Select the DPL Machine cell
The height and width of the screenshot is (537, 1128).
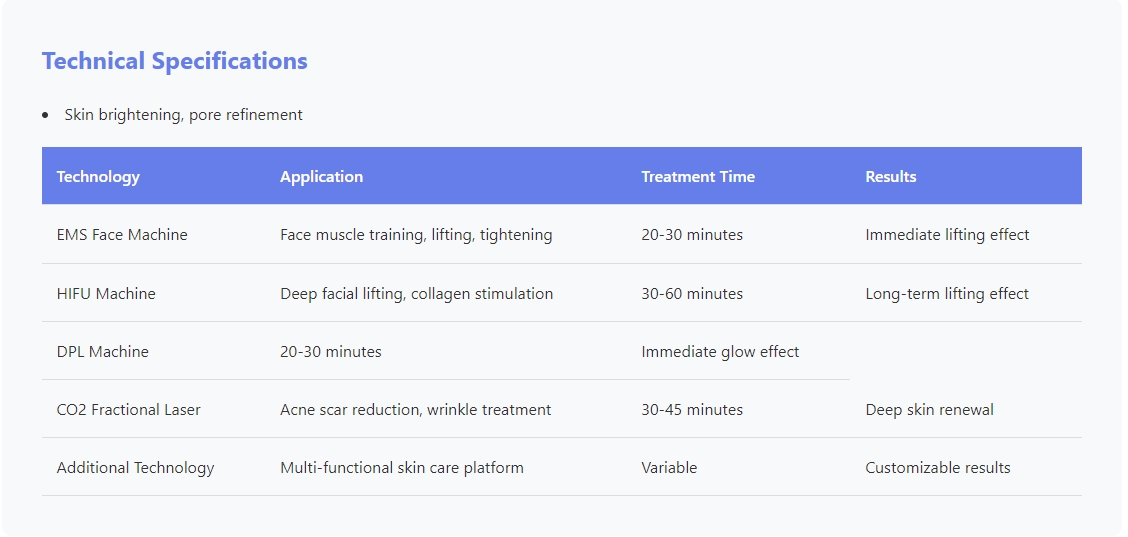tap(102, 352)
